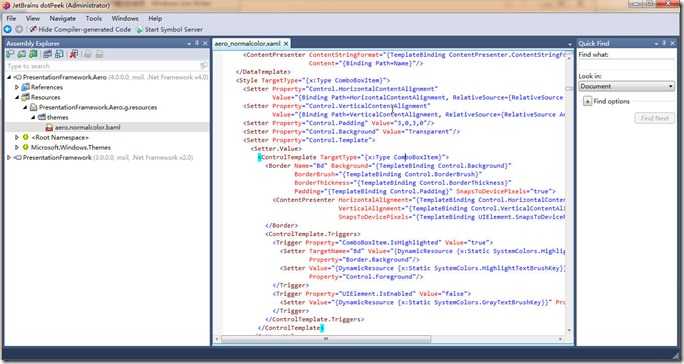Close the aero_normalcolor.xaml tab
This screenshot has height=364, width=684.
click(x=286, y=44)
